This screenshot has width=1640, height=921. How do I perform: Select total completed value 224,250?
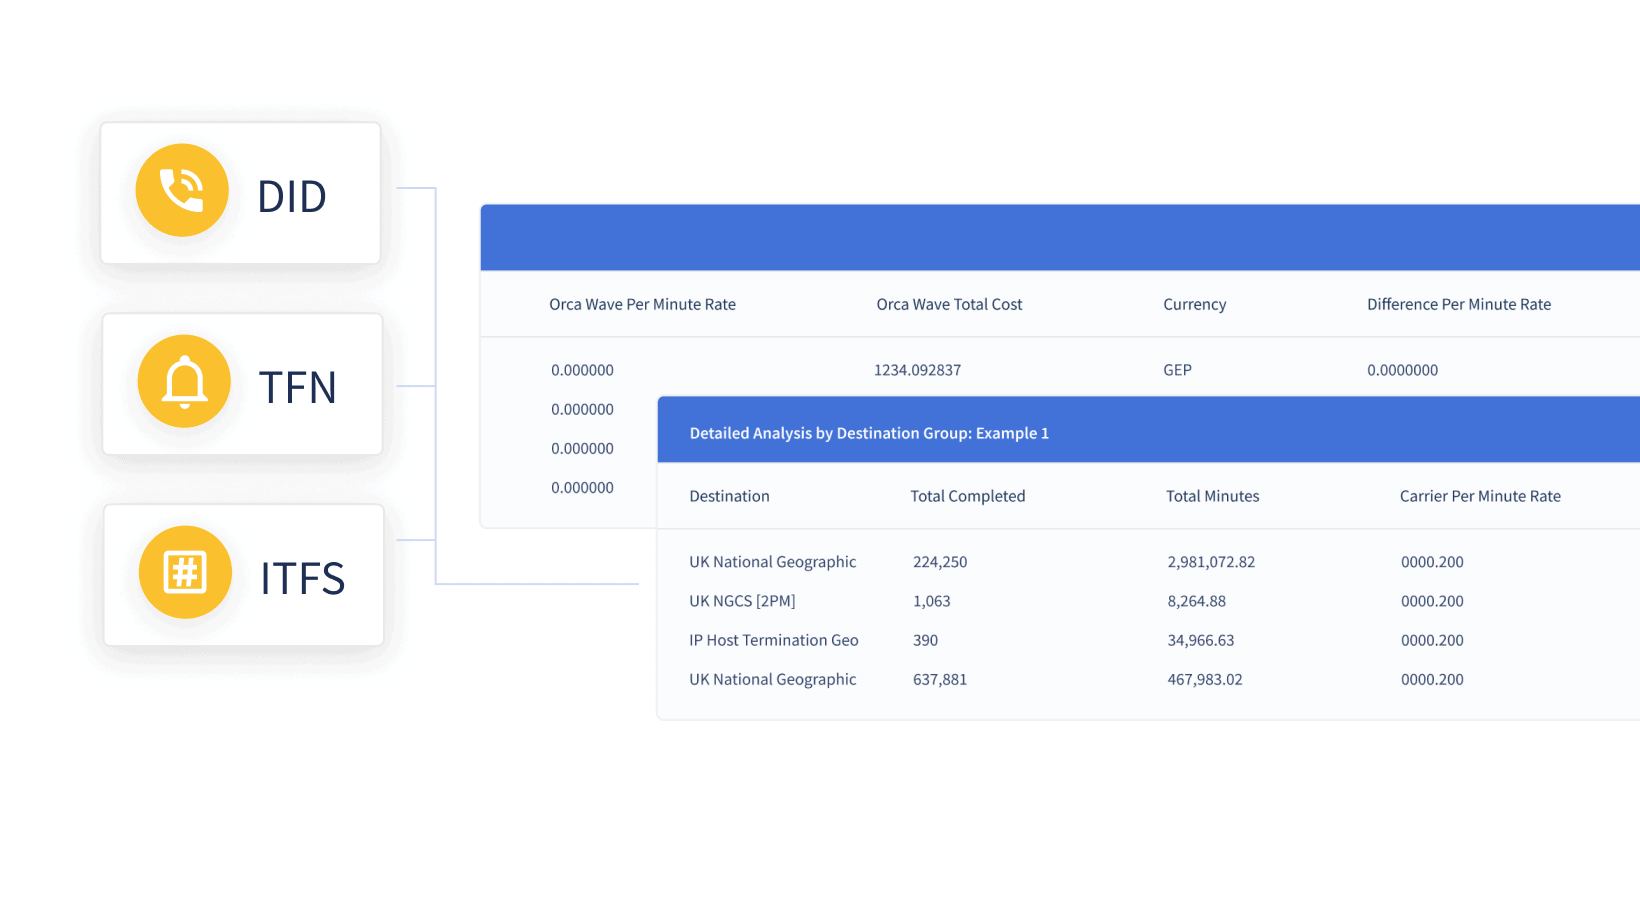pyautogui.click(x=940, y=562)
